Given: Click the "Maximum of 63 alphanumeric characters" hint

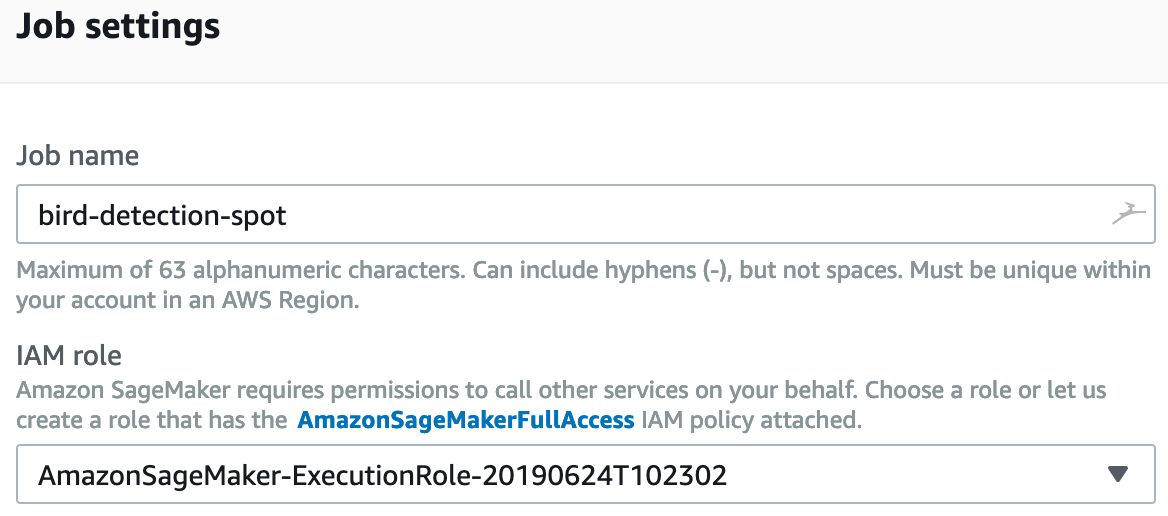Looking at the screenshot, I should (x=240, y=271).
